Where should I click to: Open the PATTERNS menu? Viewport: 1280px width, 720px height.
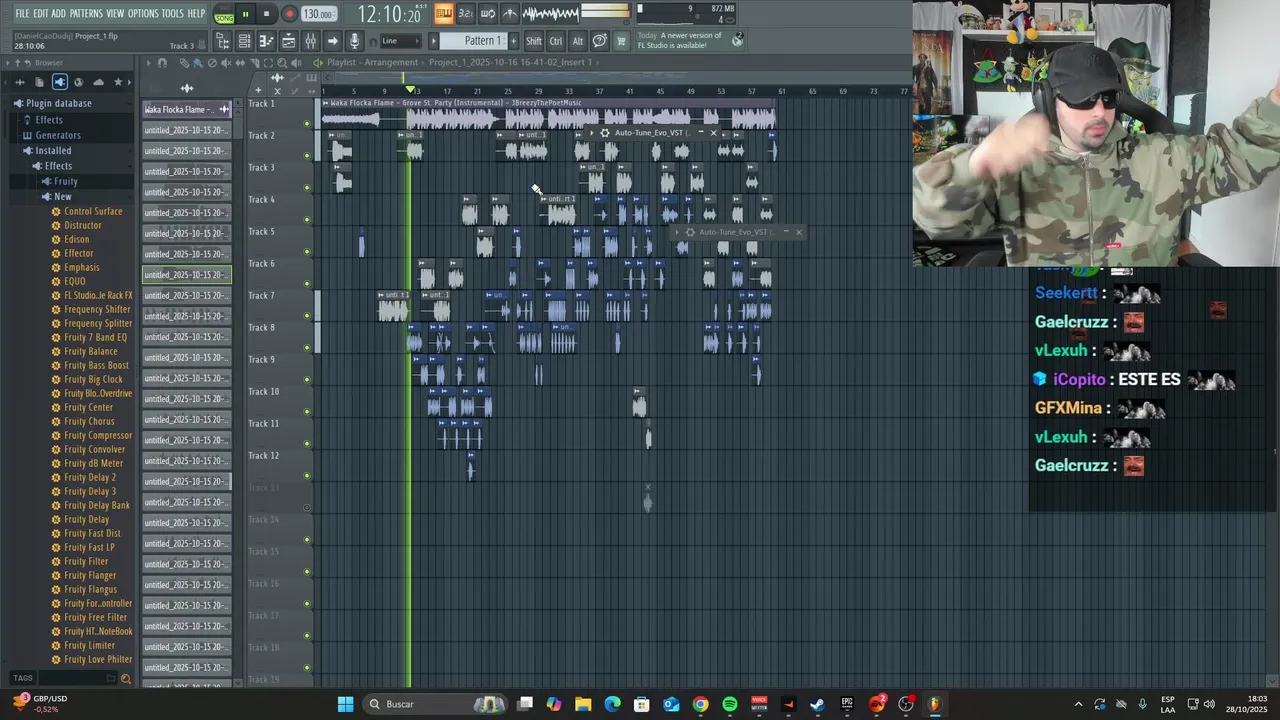point(86,14)
